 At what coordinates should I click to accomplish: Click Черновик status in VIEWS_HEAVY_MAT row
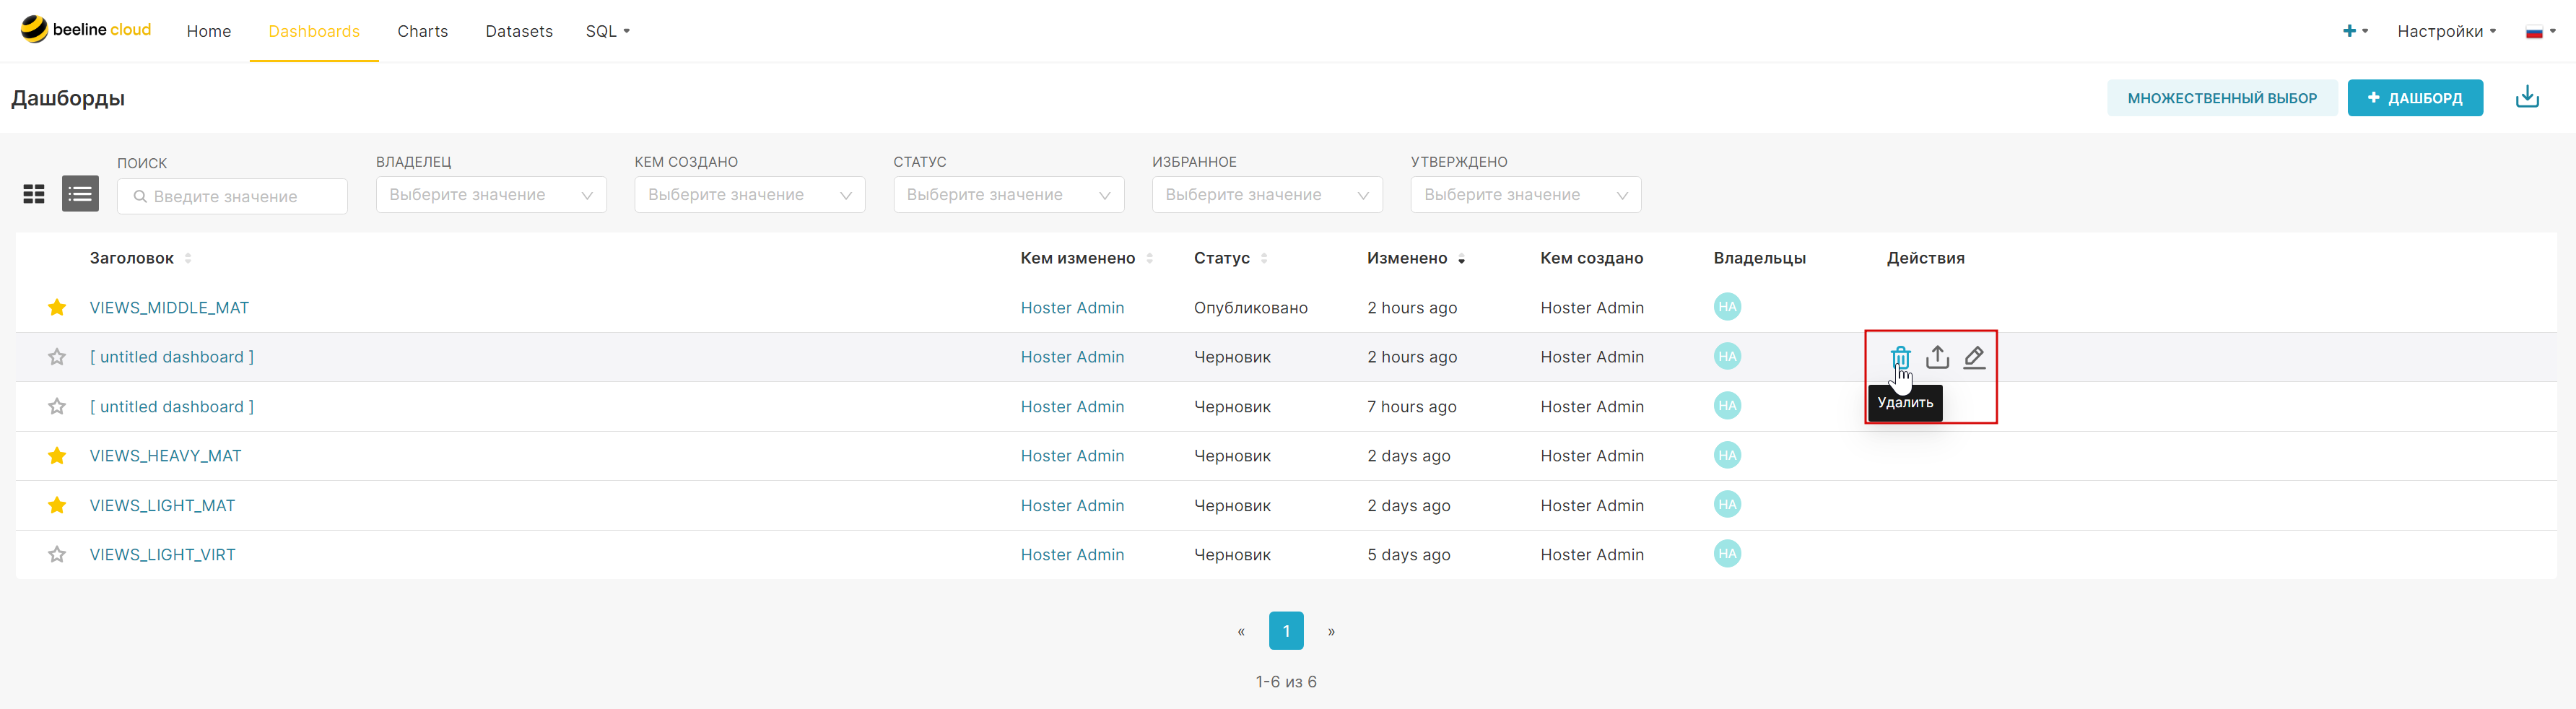1232,455
